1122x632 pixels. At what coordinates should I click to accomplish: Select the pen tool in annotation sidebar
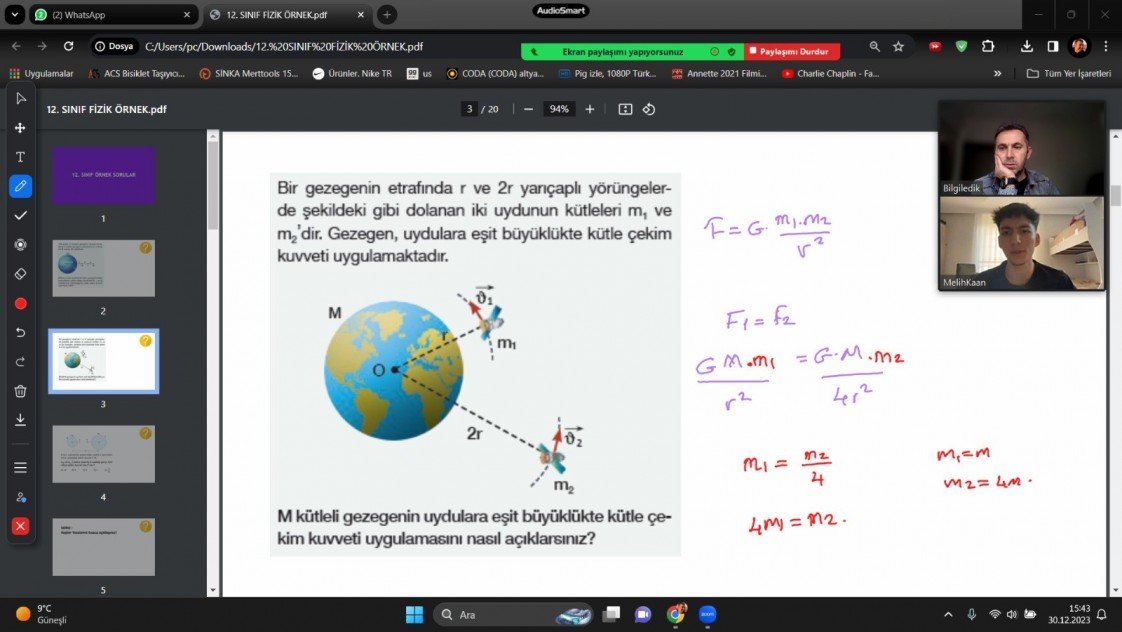pos(20,185)
